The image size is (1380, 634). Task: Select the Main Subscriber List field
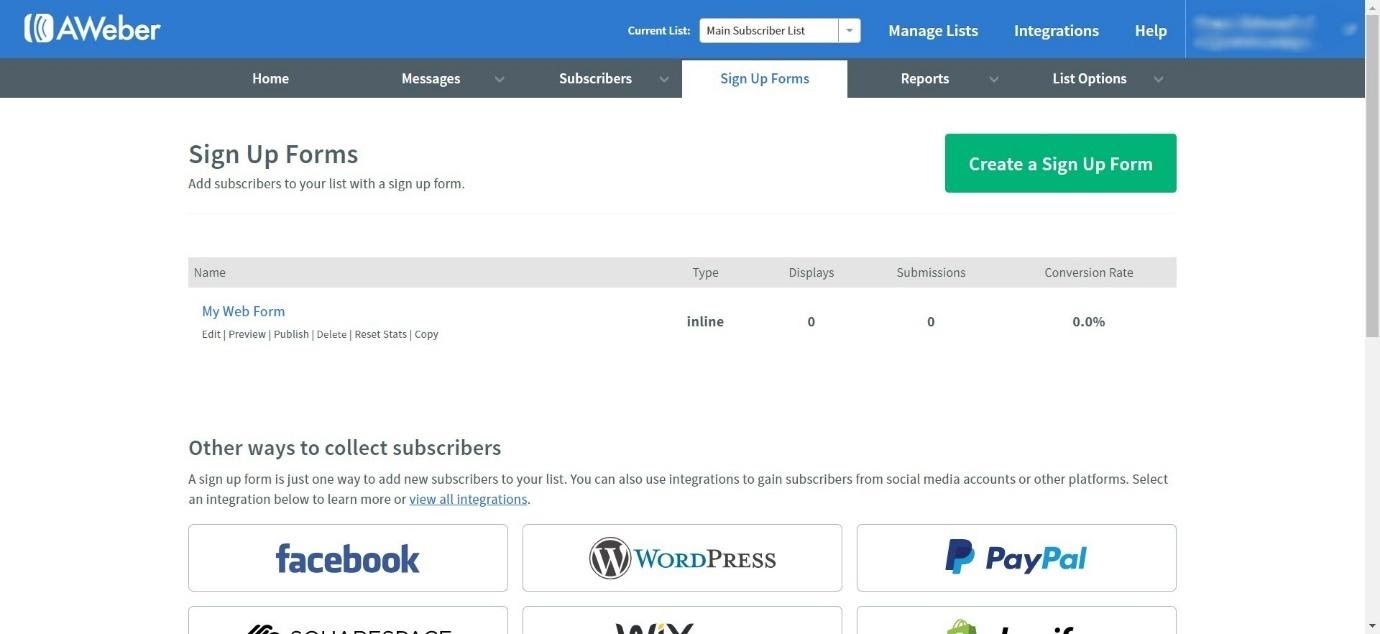(768, 31)
